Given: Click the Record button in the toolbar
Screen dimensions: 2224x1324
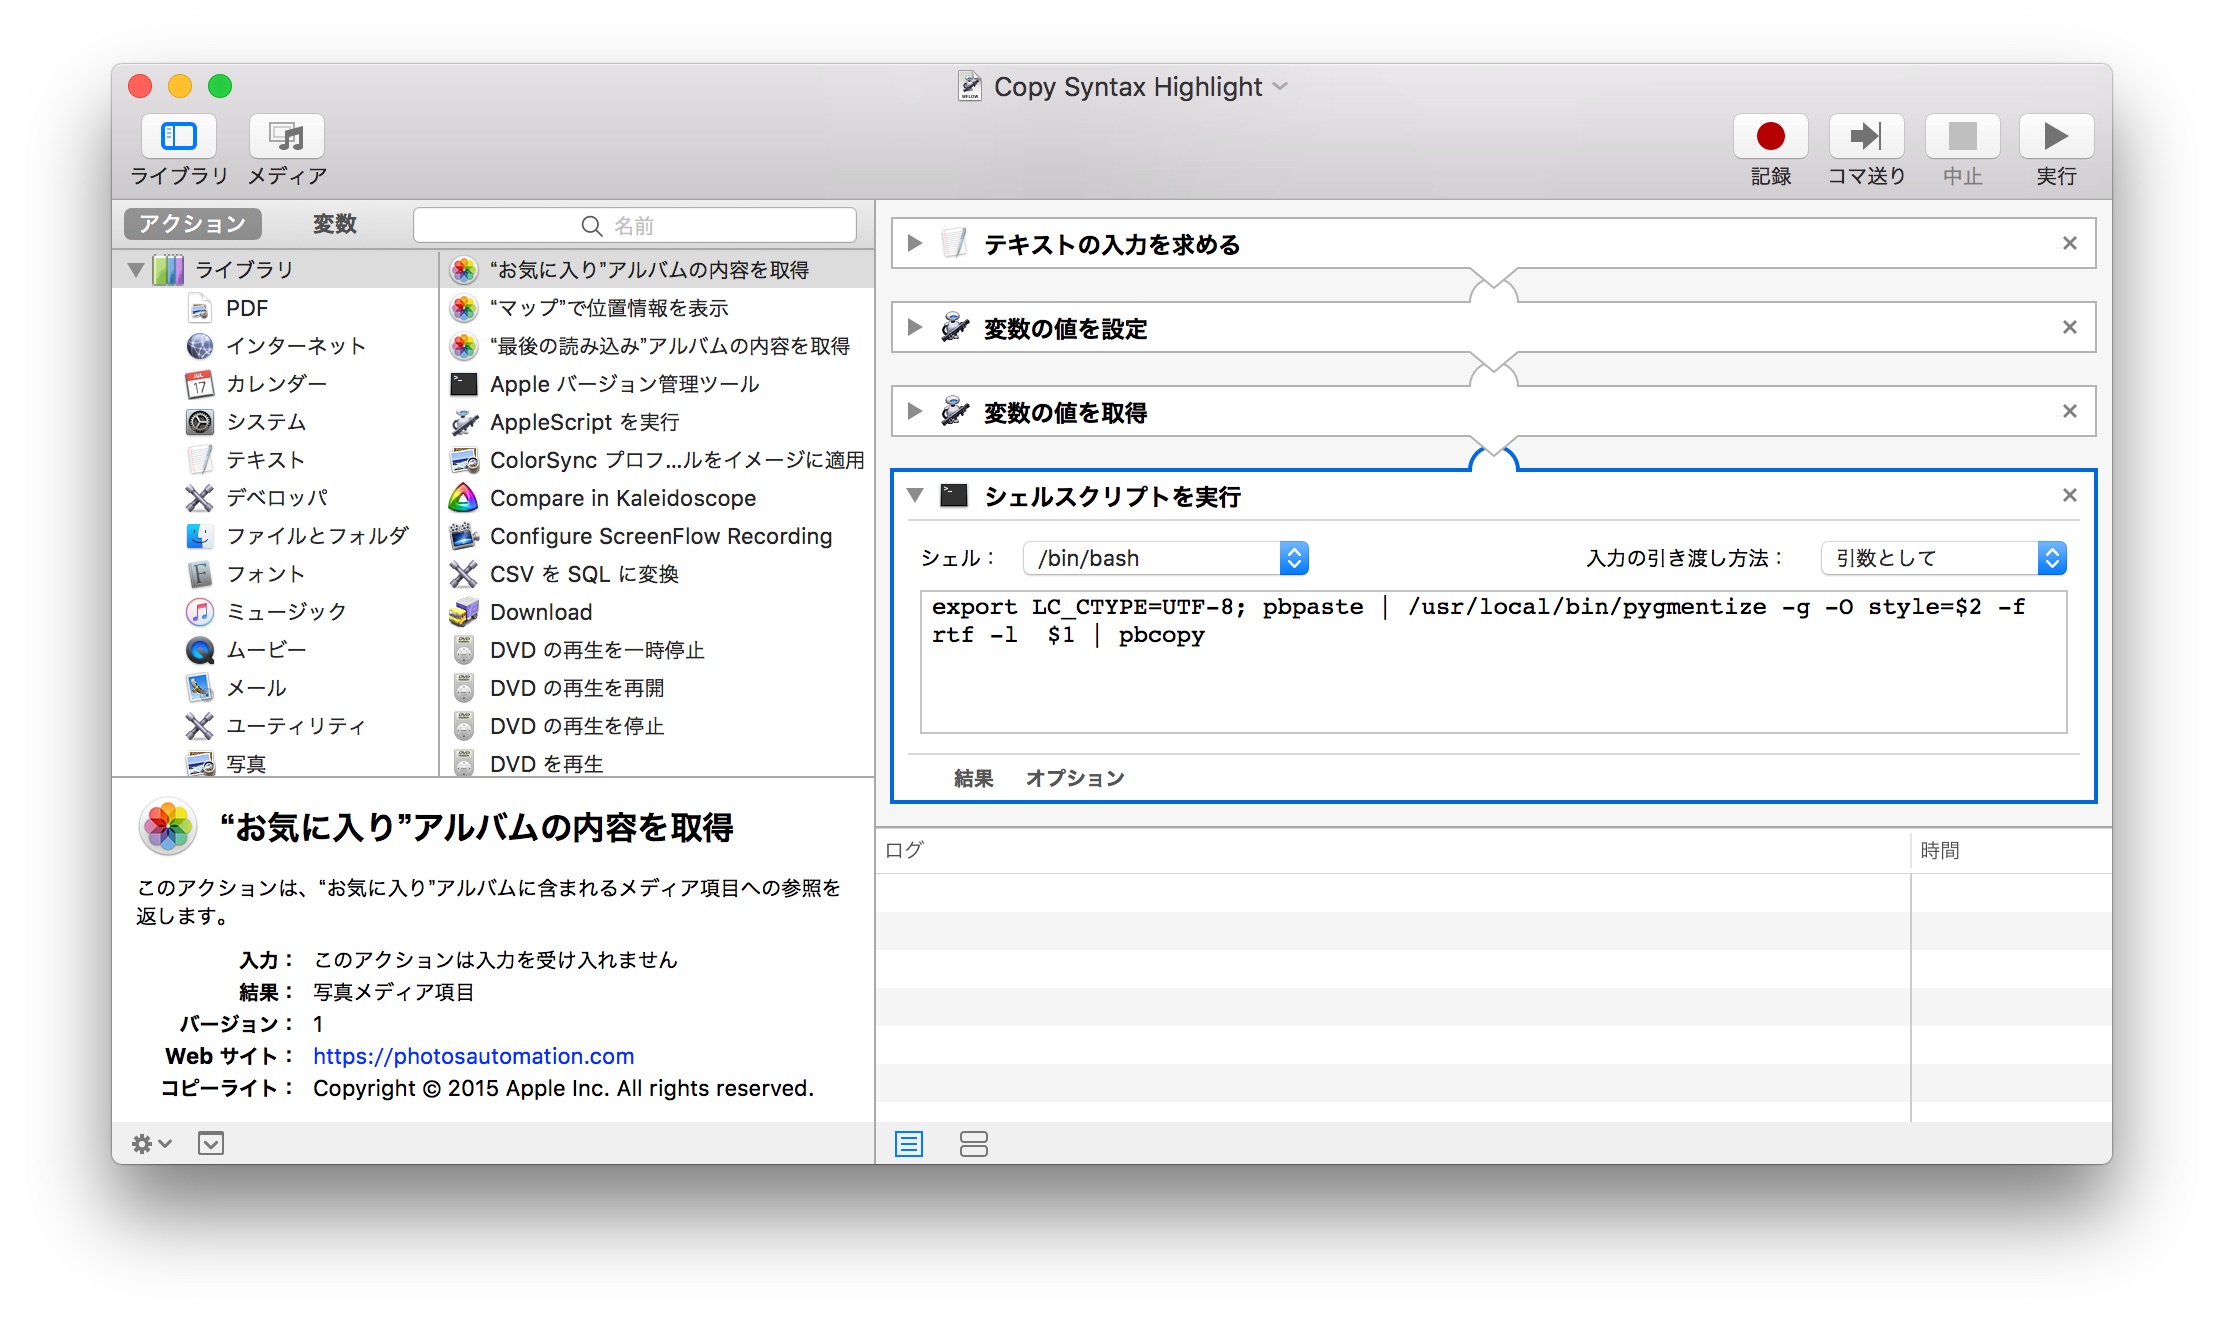Looking at the screenshot, I should [1770, 137].
